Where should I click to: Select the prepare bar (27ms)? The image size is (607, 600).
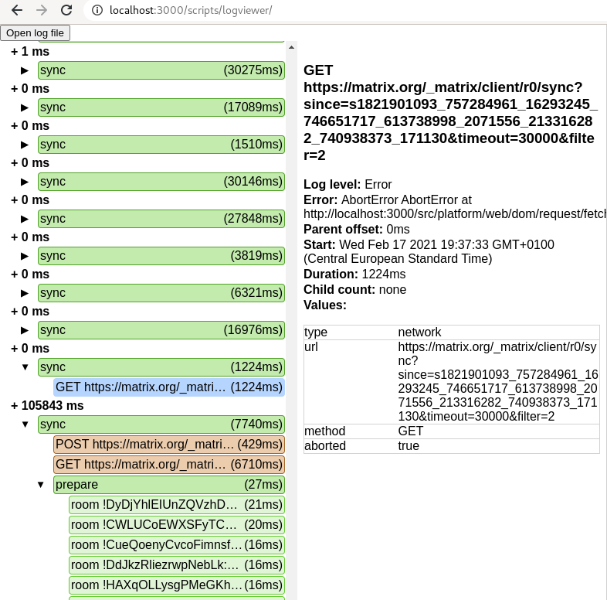pyautogui.click(x=168, y=484)
